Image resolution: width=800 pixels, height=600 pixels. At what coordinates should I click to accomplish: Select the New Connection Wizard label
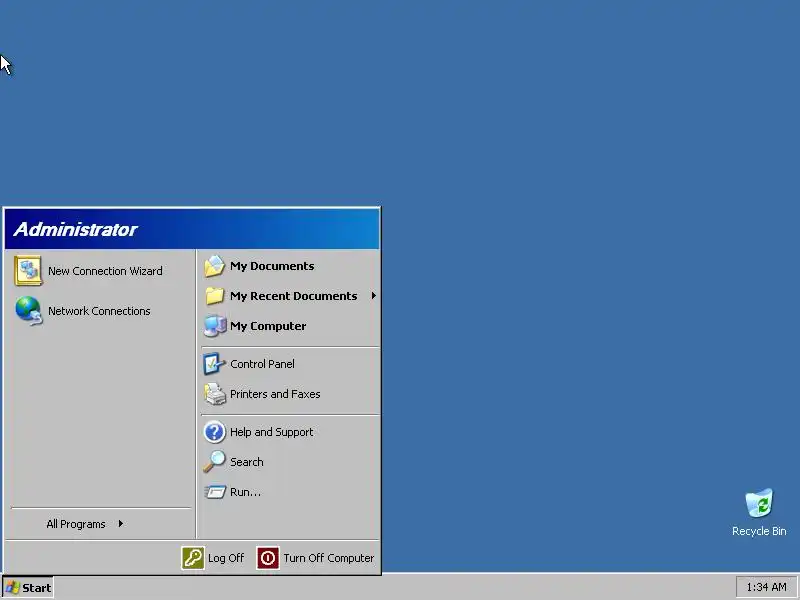[x=105, y=271]
